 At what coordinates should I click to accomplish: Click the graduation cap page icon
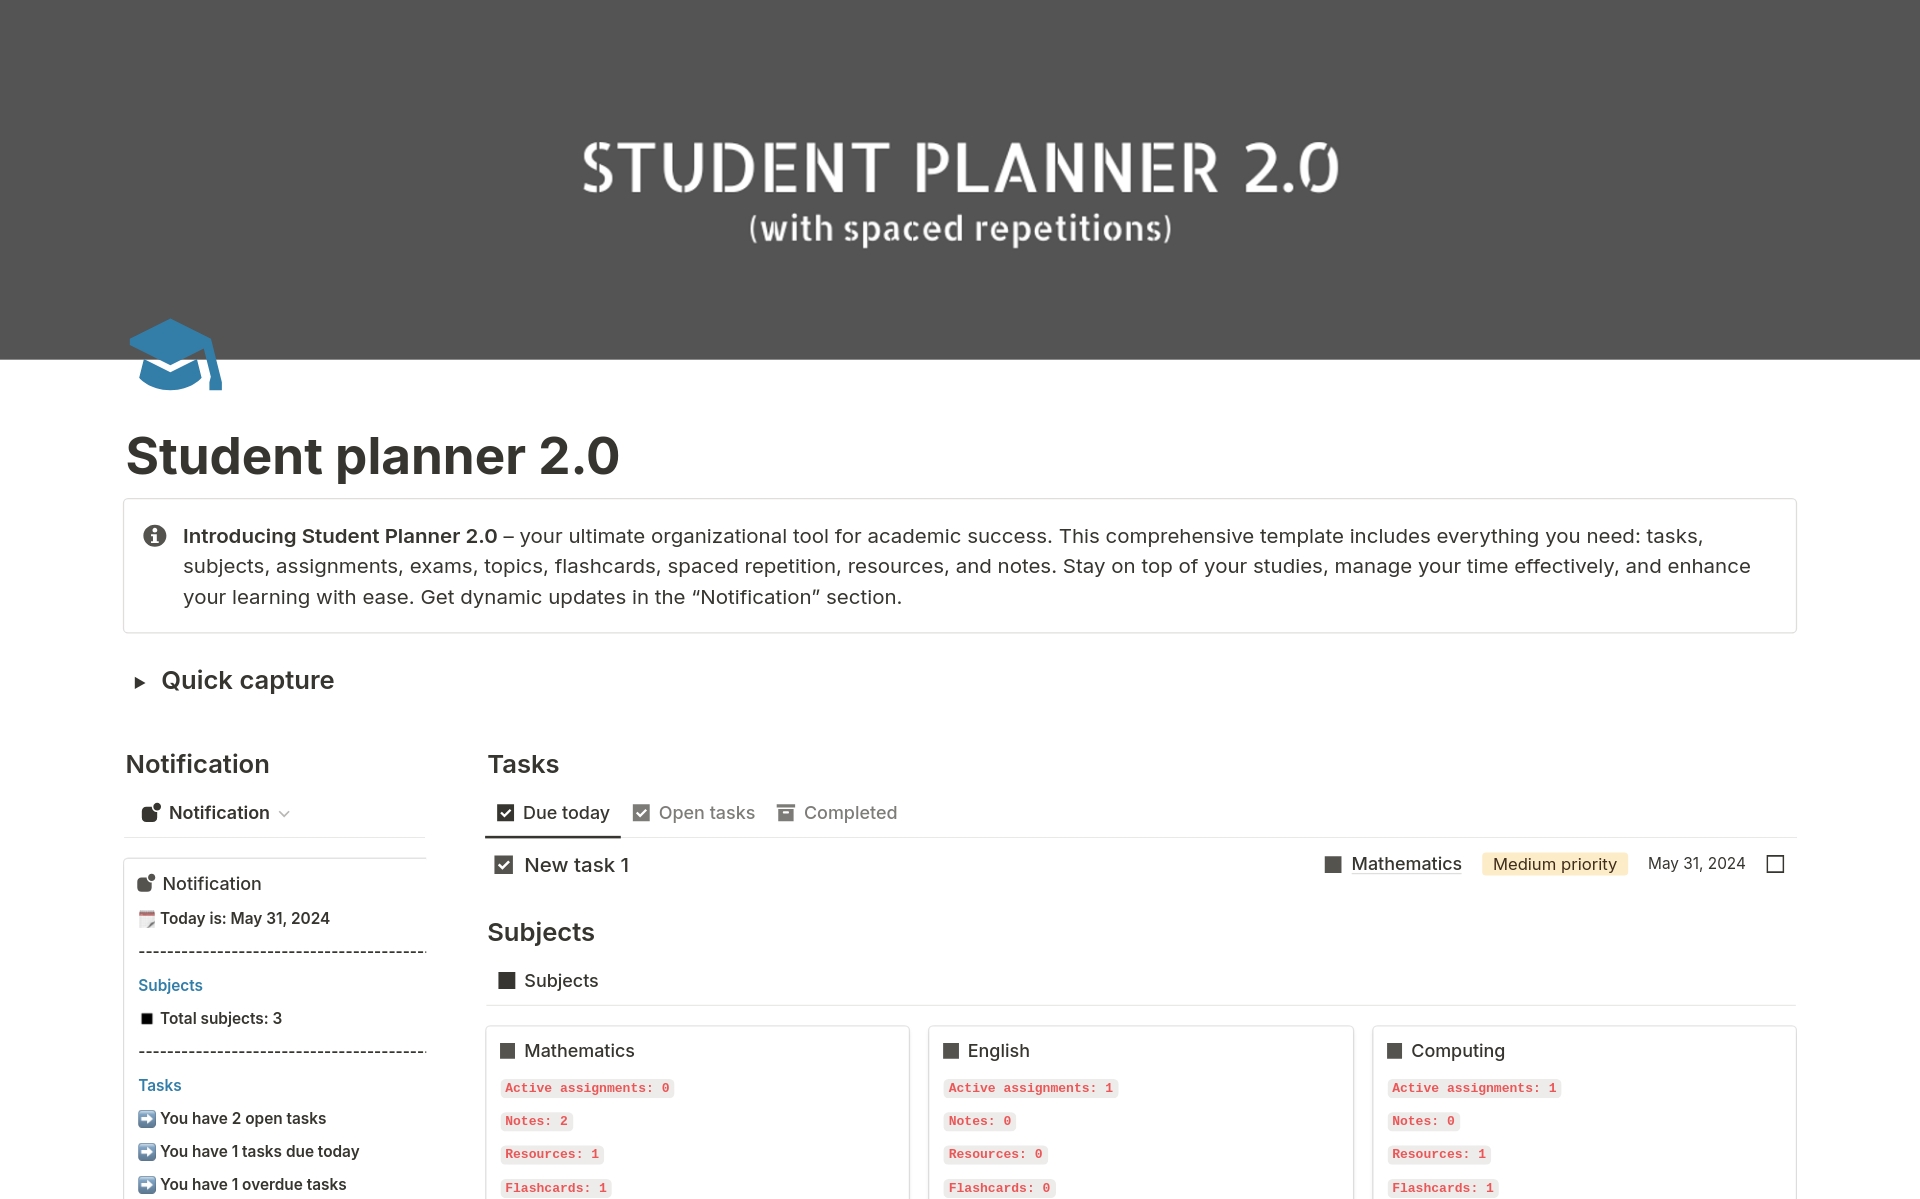[175, 355]
